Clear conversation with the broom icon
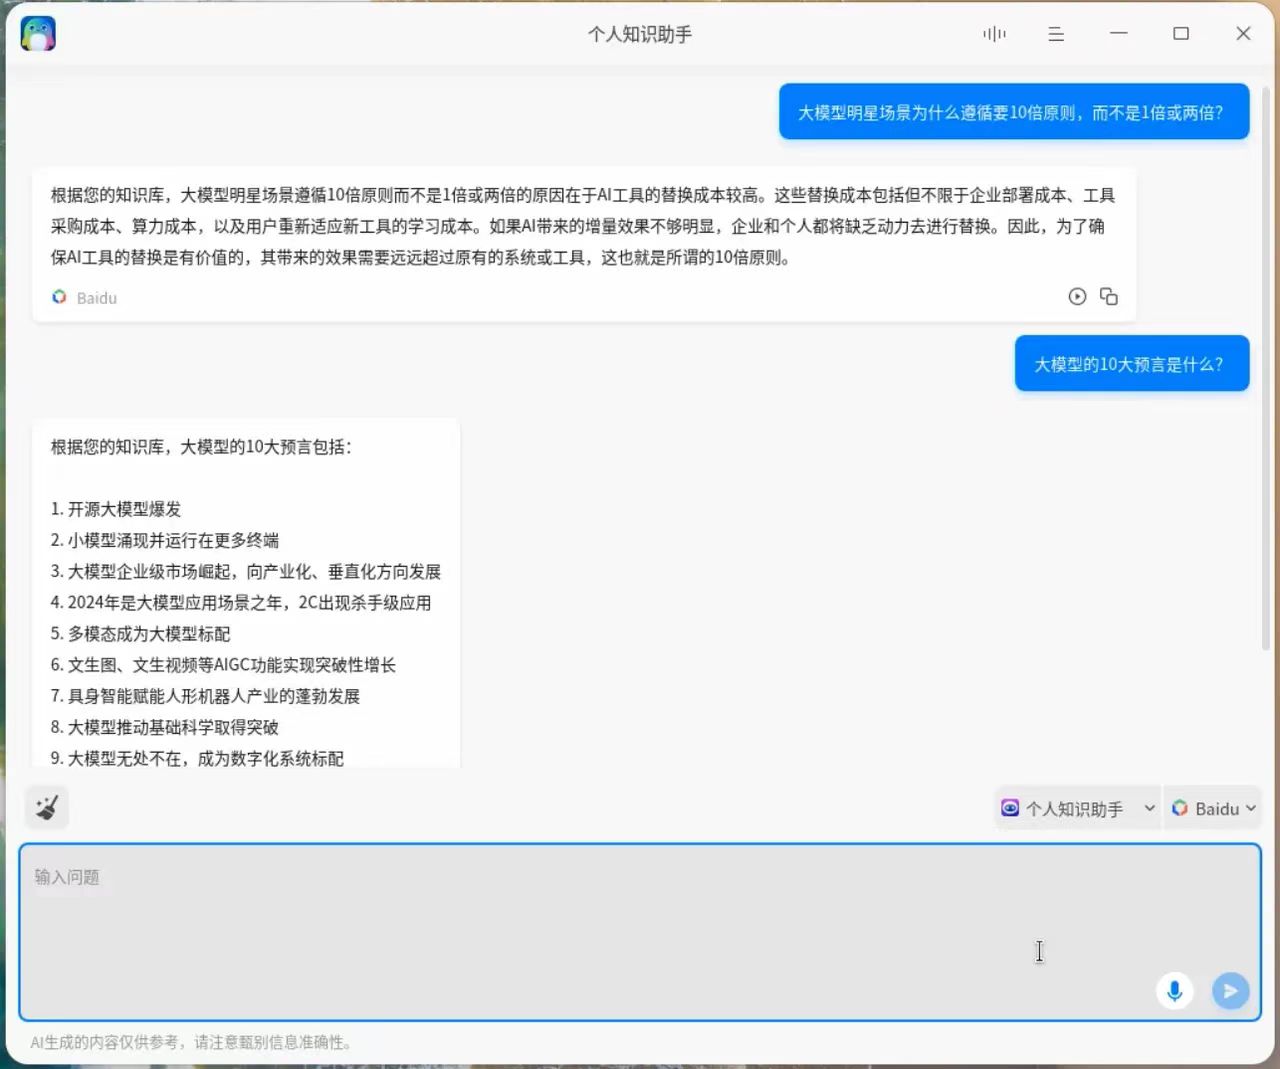 47,807
